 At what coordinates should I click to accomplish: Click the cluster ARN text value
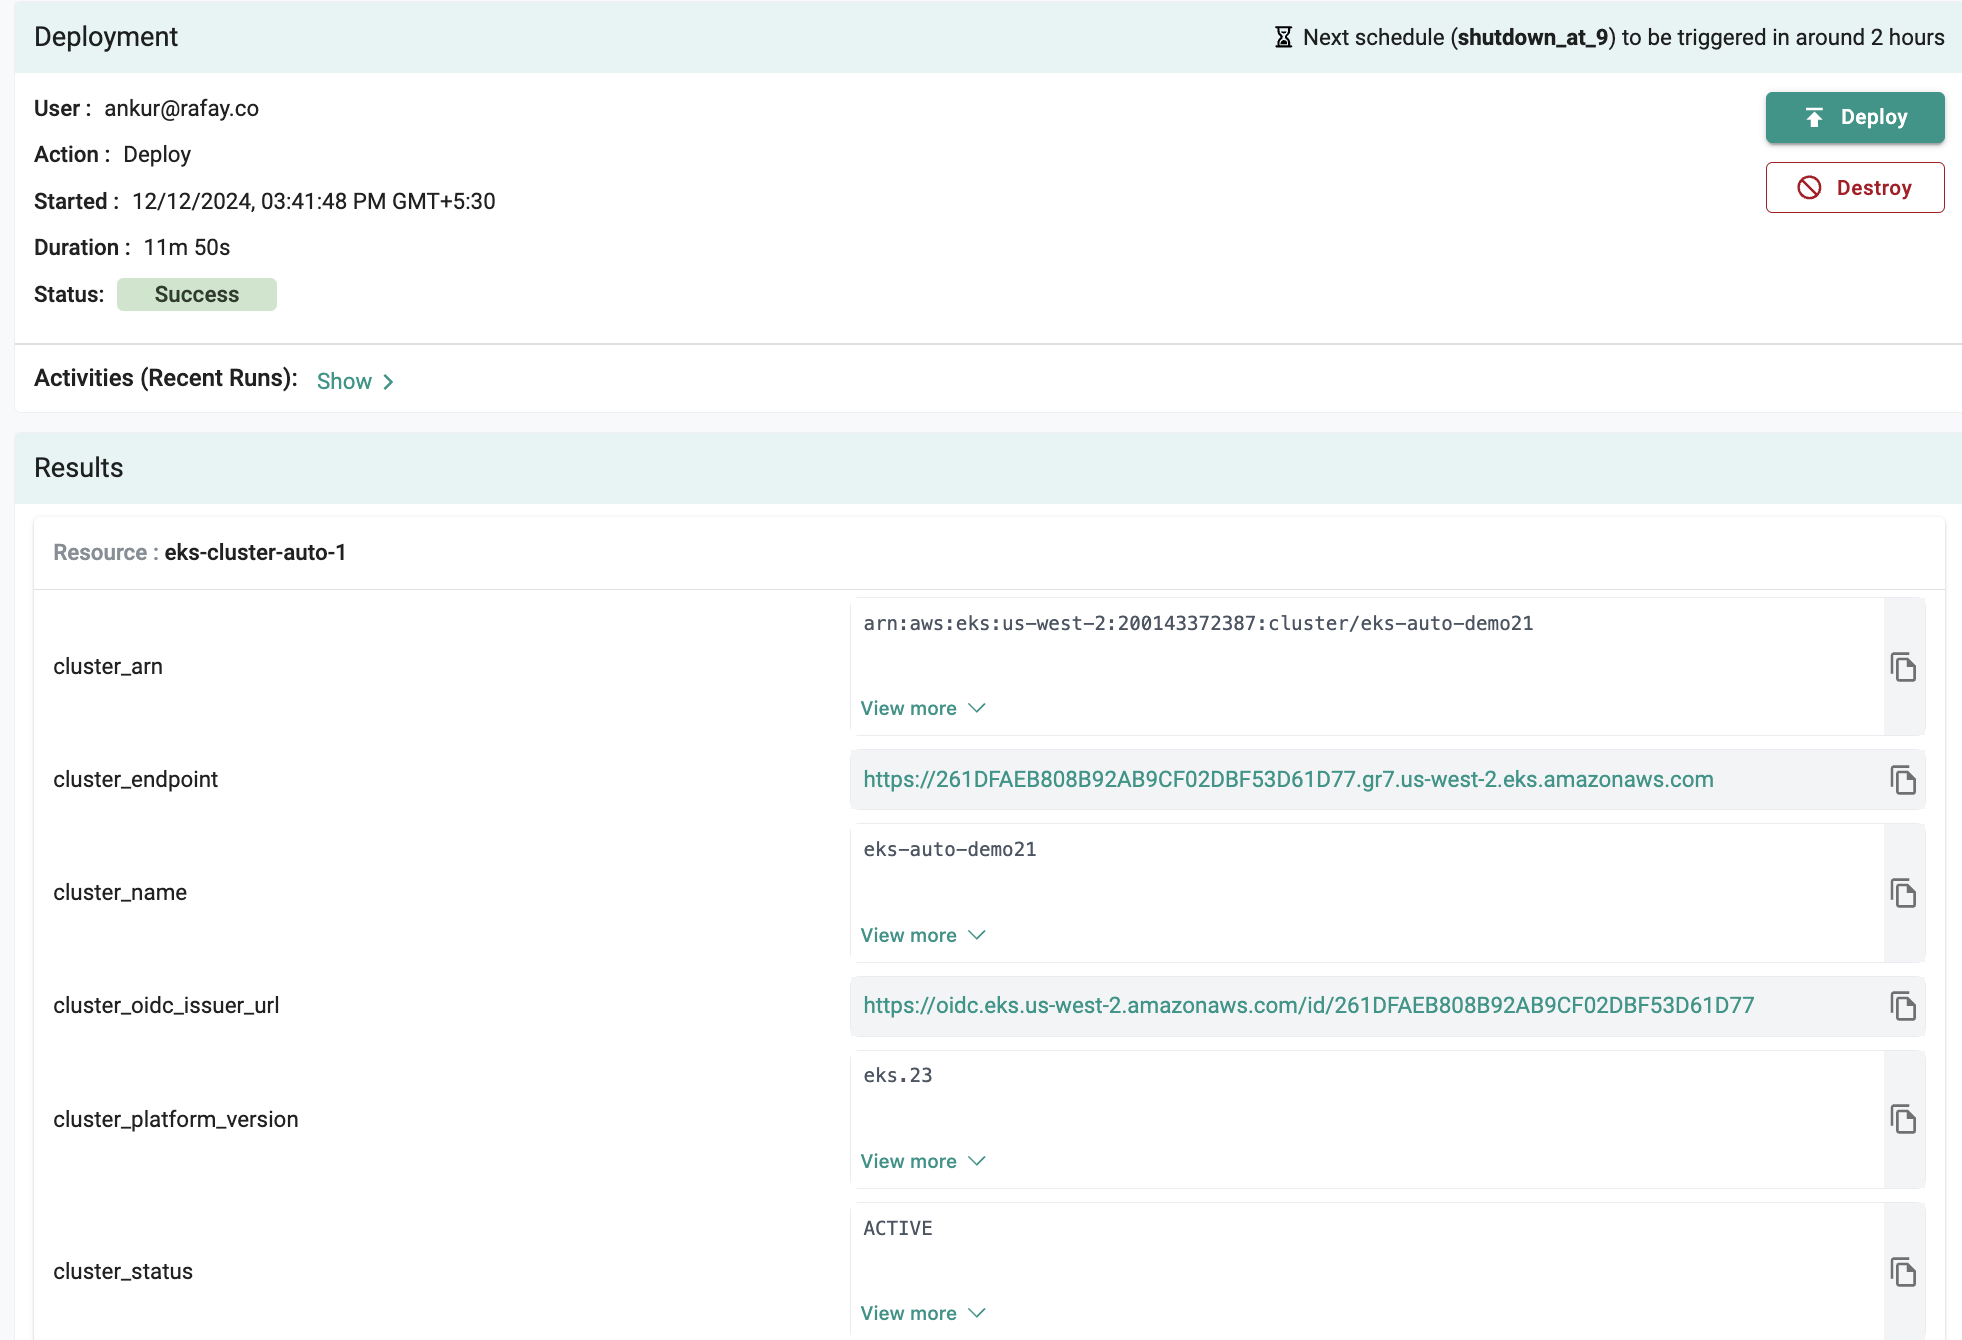click(x=1197, y=623)
